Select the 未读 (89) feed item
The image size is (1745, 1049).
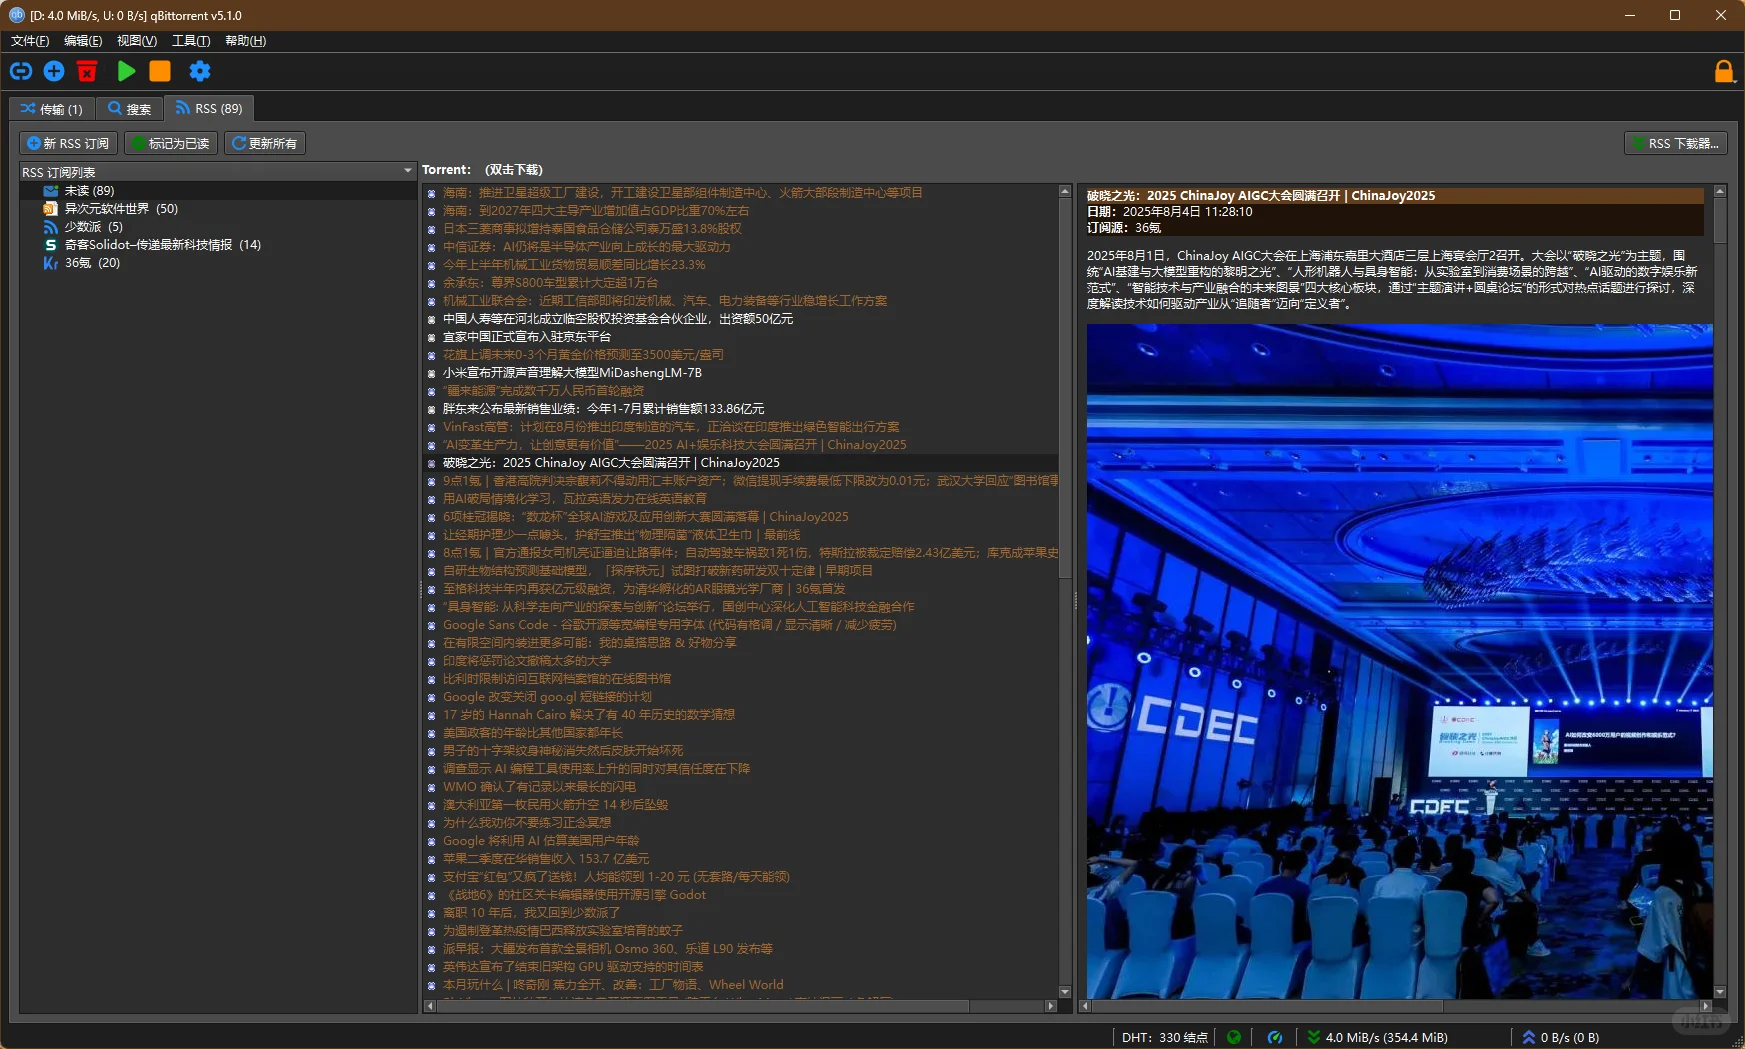[x=218, y=191]
